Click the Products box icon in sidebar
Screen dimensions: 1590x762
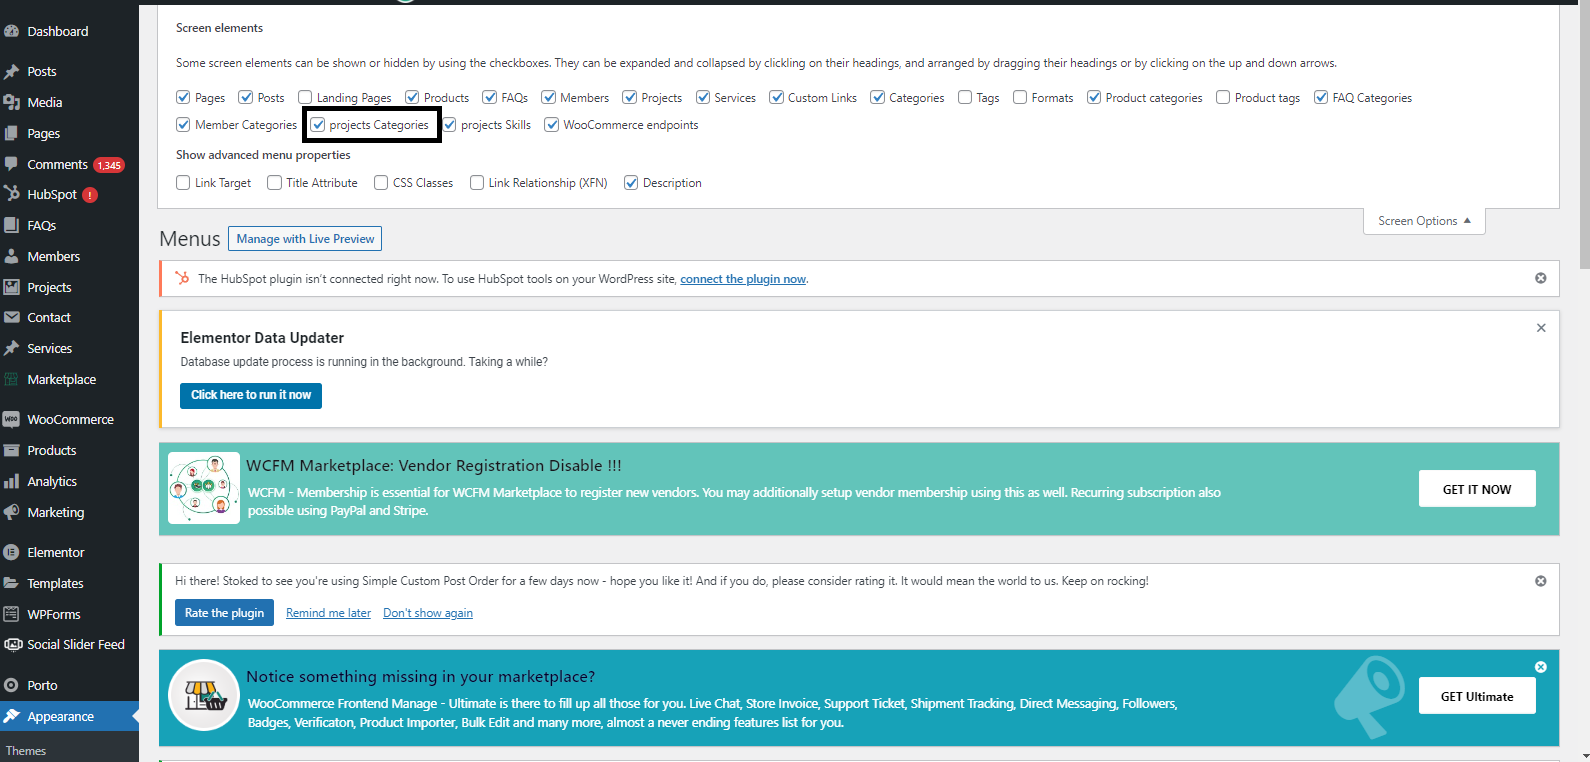click(x=12, y=450)
